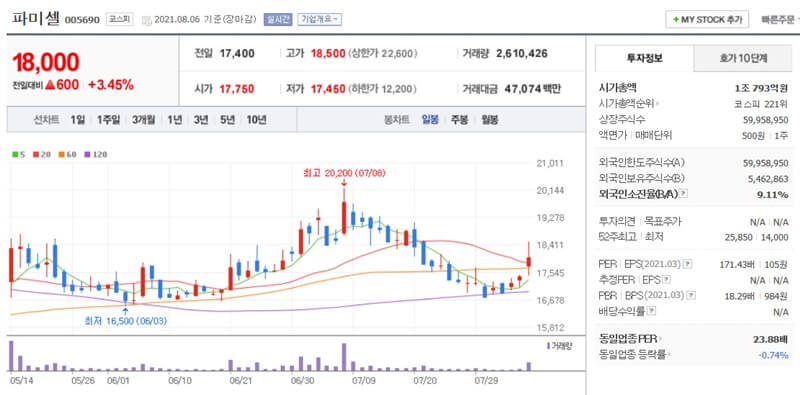Toggle the 실시간 realtime button

278,19
